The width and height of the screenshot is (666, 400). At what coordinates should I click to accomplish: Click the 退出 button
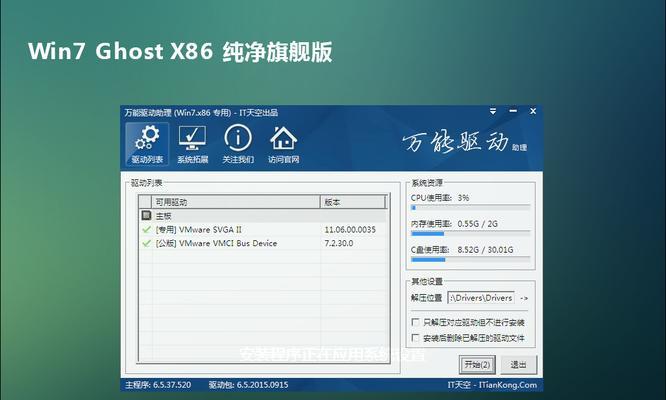[518, 365]
